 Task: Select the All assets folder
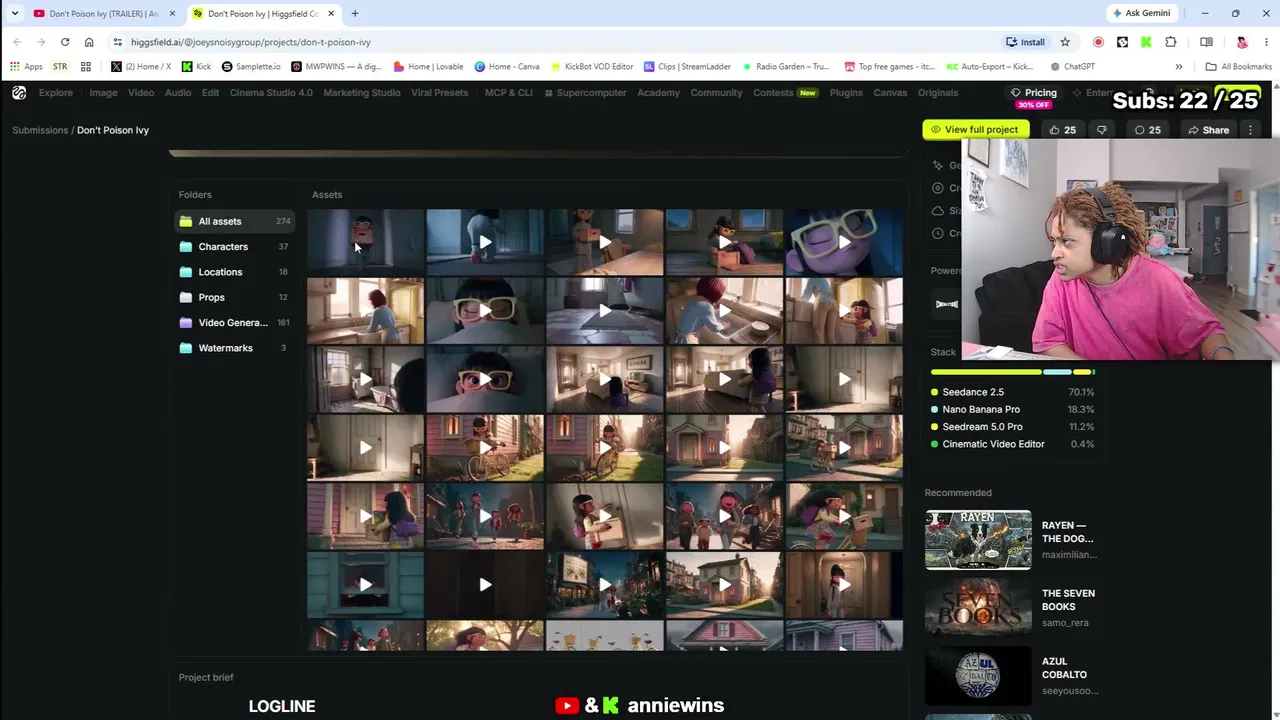click(235, 221)
